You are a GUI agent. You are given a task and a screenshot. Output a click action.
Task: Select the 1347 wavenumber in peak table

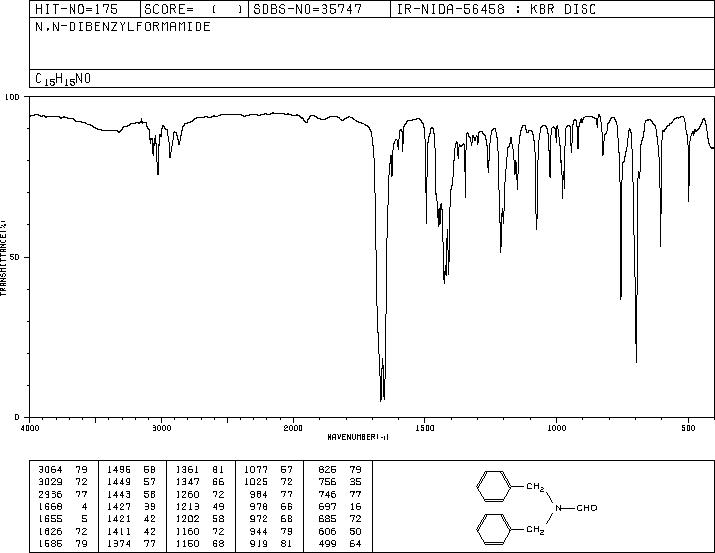[x=188, y=482]
